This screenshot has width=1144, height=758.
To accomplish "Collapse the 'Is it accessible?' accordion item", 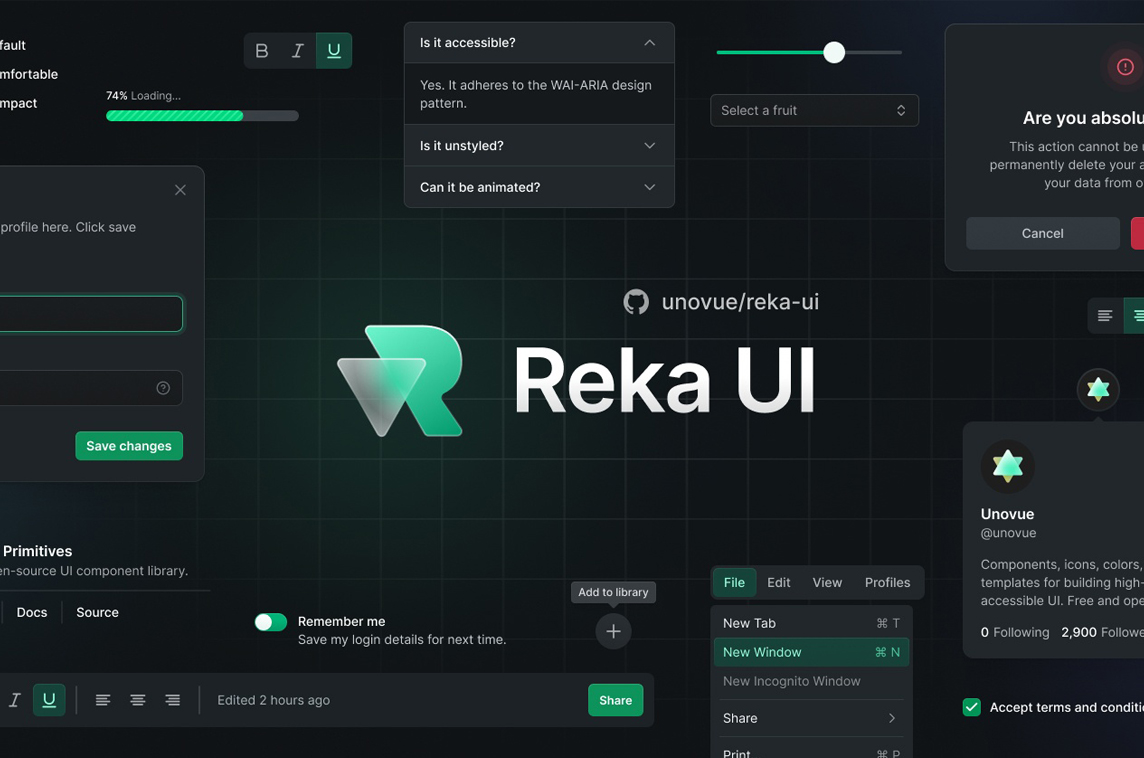I will point(539,43).
